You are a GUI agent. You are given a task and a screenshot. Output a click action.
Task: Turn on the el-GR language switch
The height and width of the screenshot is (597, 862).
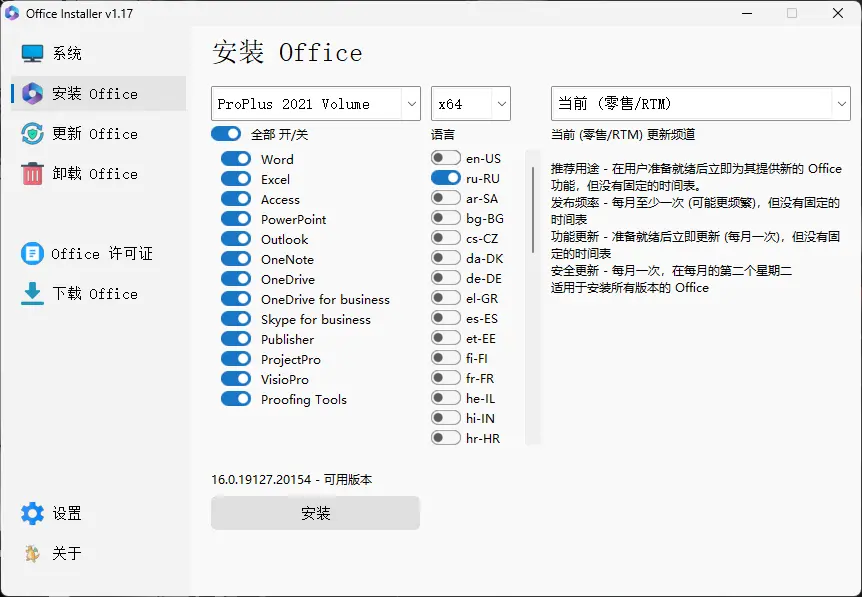pos(446,298)
